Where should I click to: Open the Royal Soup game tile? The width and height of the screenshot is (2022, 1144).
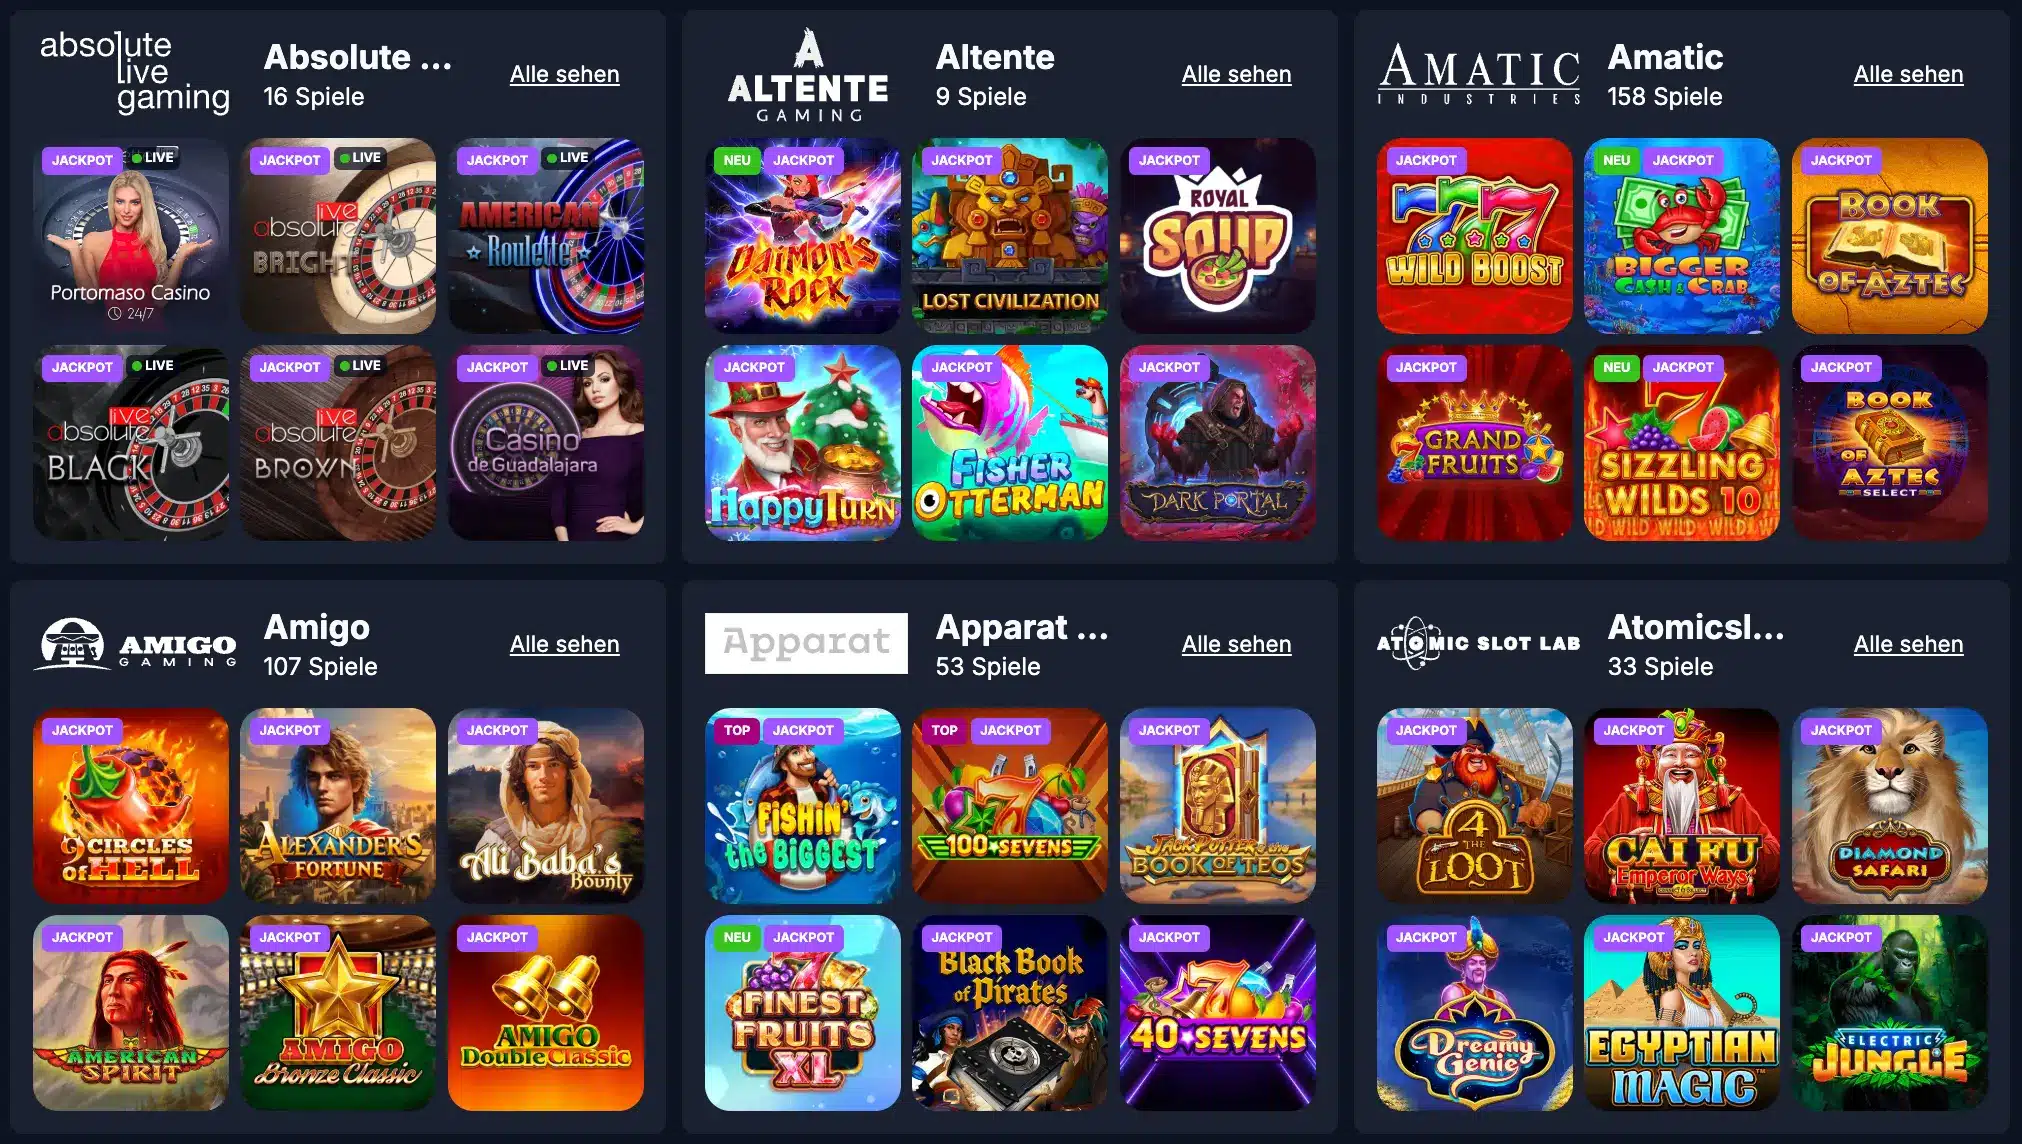coord(1218,236)
